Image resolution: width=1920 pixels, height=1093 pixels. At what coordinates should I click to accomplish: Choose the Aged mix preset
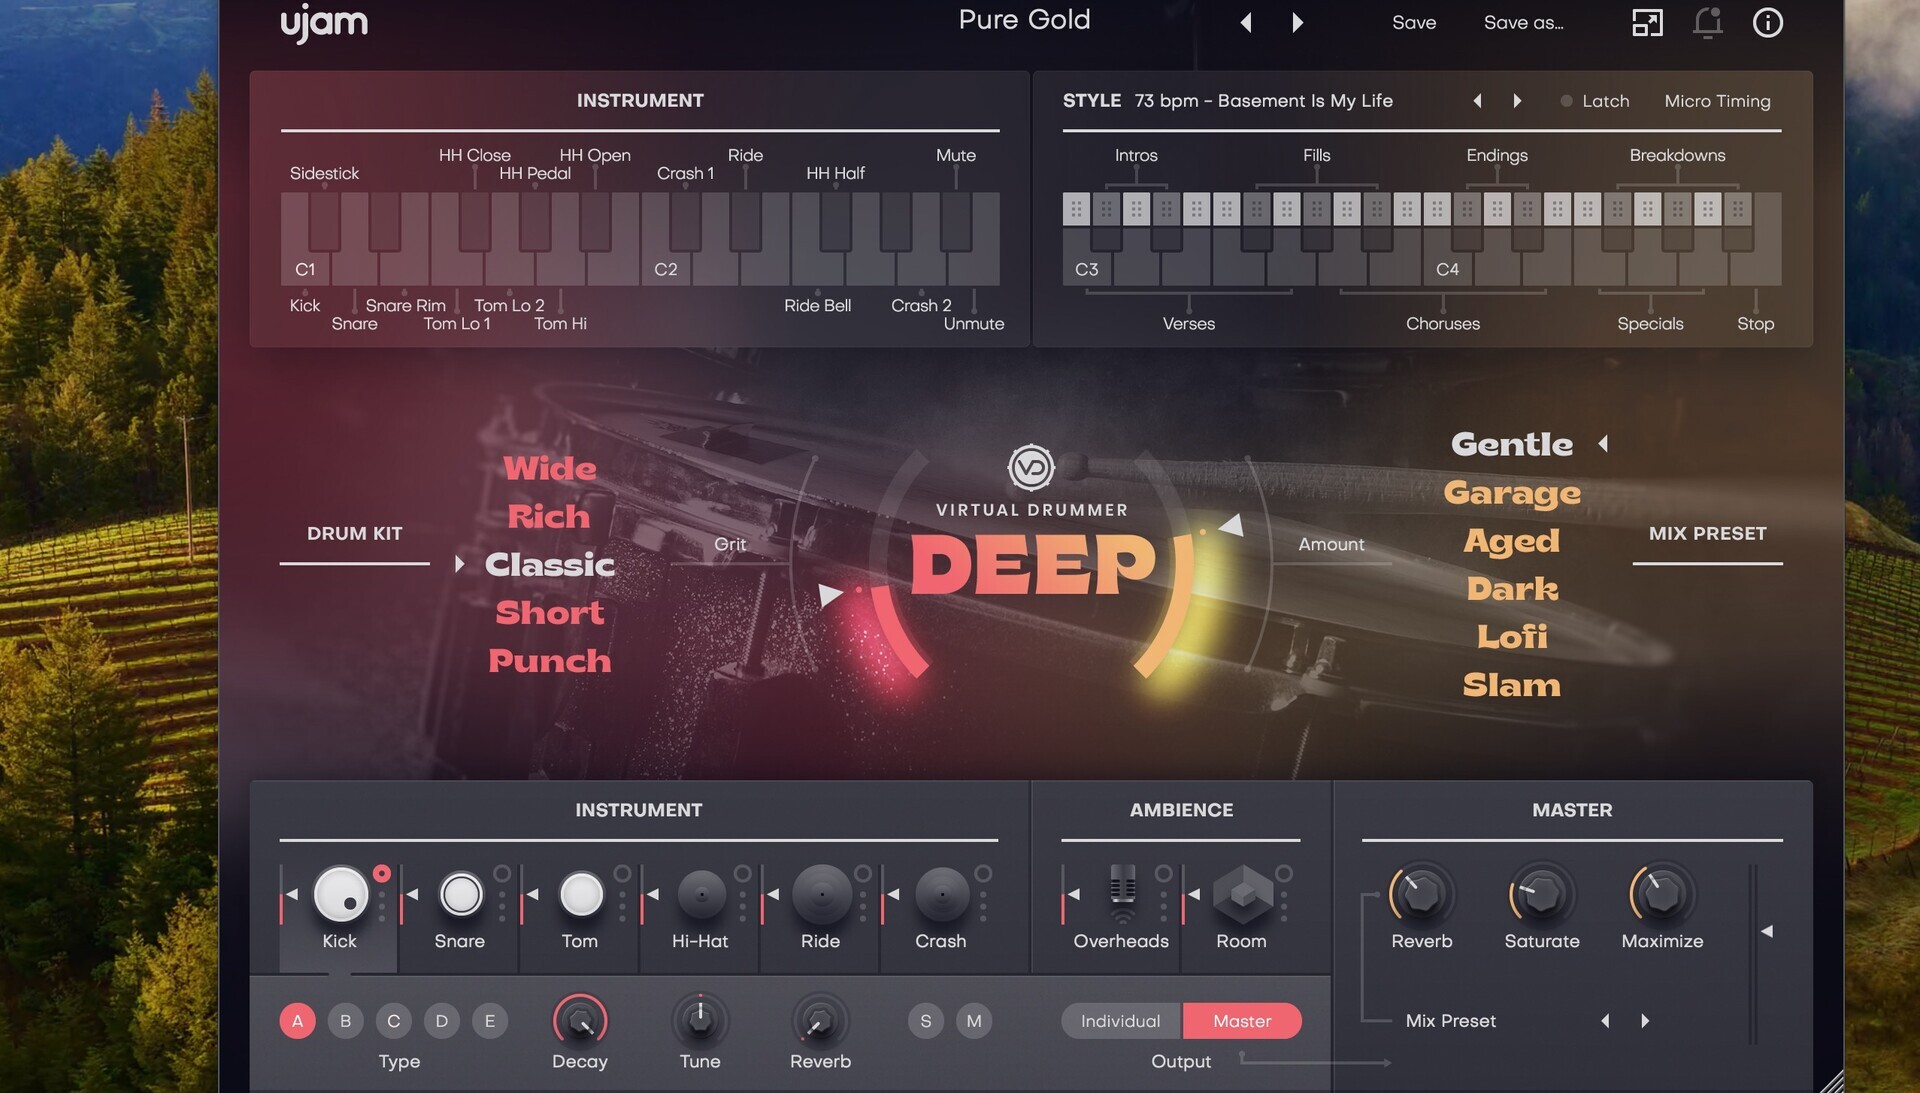click(x=1512, y=541)
